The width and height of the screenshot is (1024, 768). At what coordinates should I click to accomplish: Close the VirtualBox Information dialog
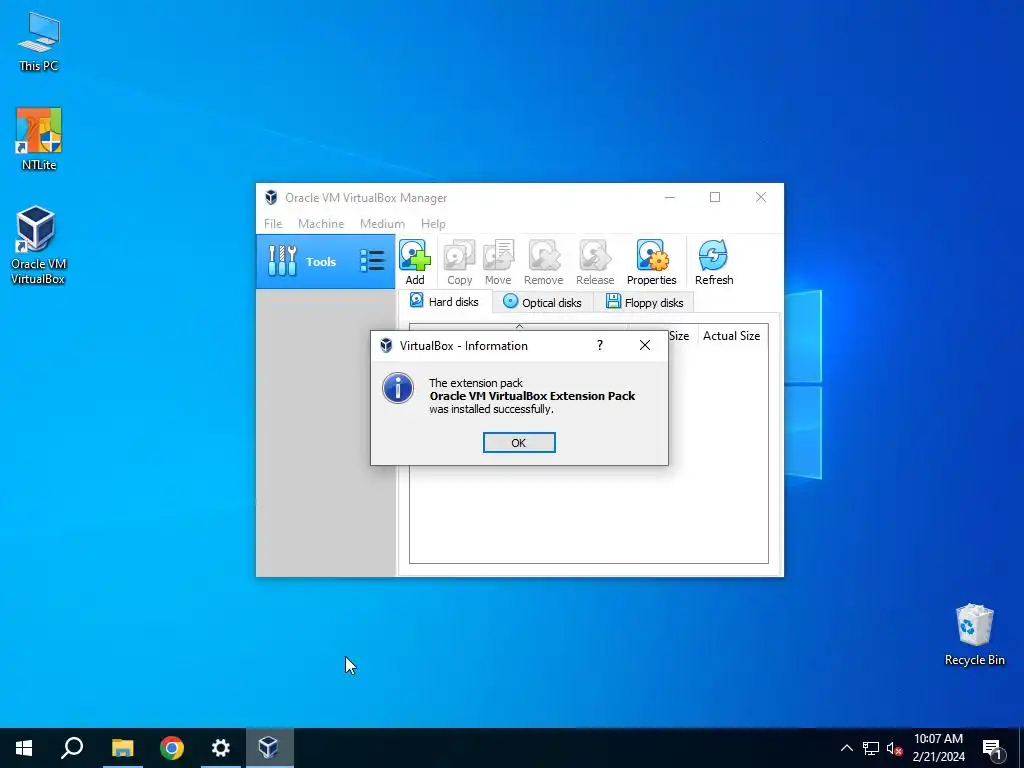click(x=645, y=345)
